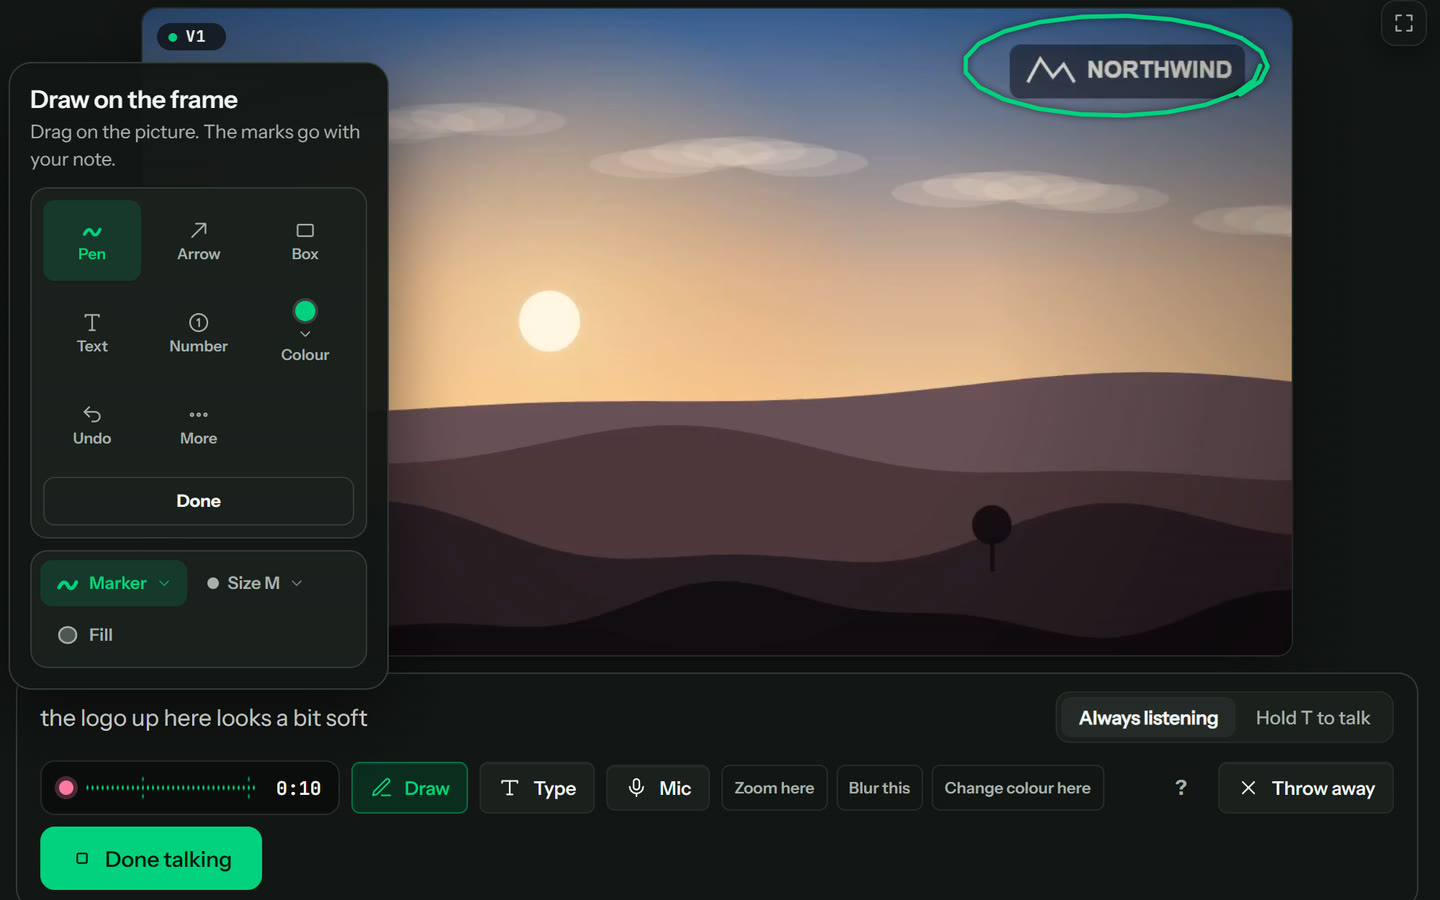Screen dimensions: 1440x900
Task: Choose Change colour here suggestion
Action: (x=1018, y=788)
